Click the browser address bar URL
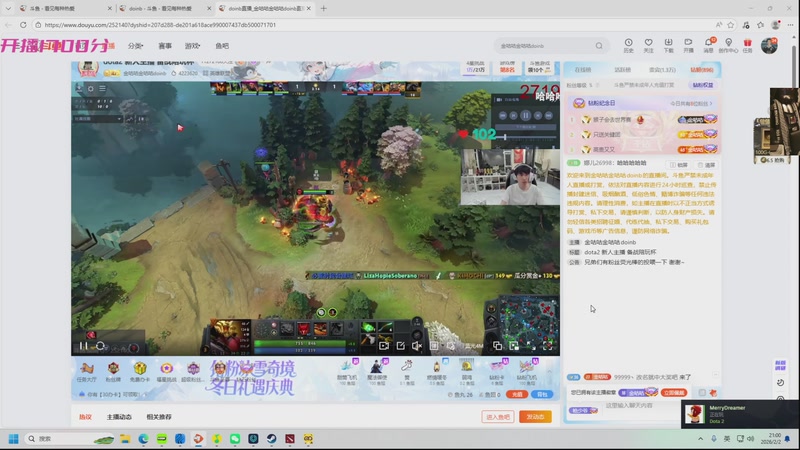800x450 pixels. (x=160, y=24)
